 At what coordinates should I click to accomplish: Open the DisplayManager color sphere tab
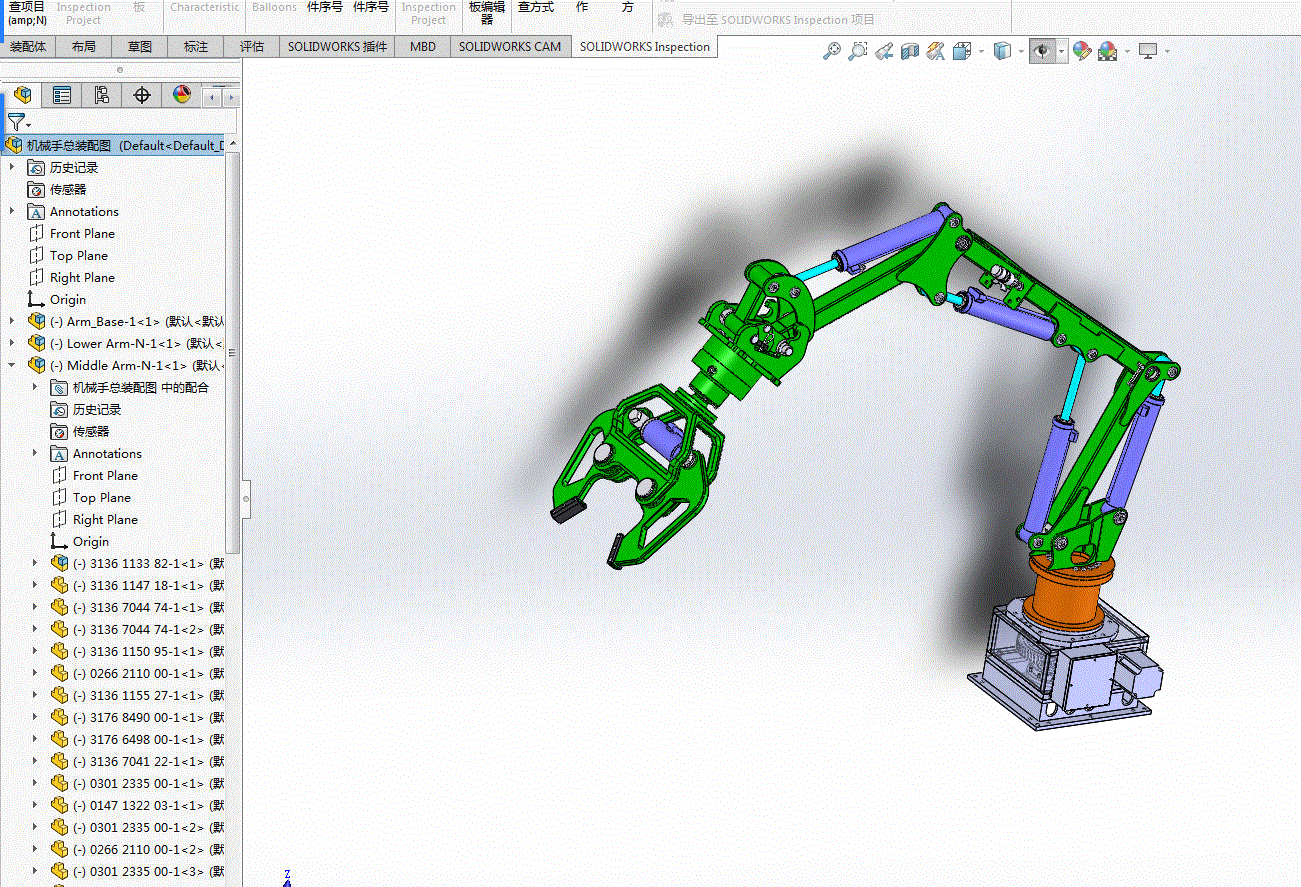click(x=181, y=95)
